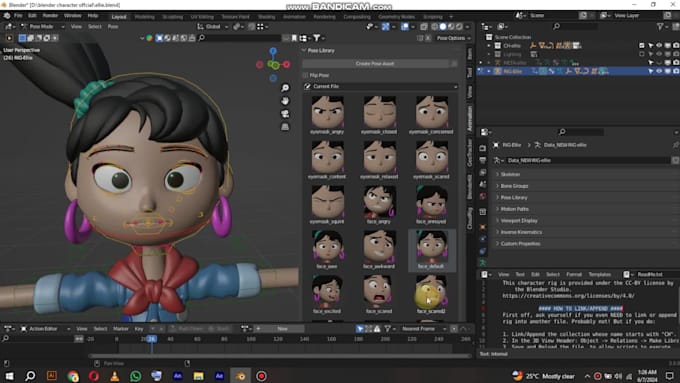Open the Global transform orientation dropdown
Viewport: 680px width, 383px height.
click(213, 27)
